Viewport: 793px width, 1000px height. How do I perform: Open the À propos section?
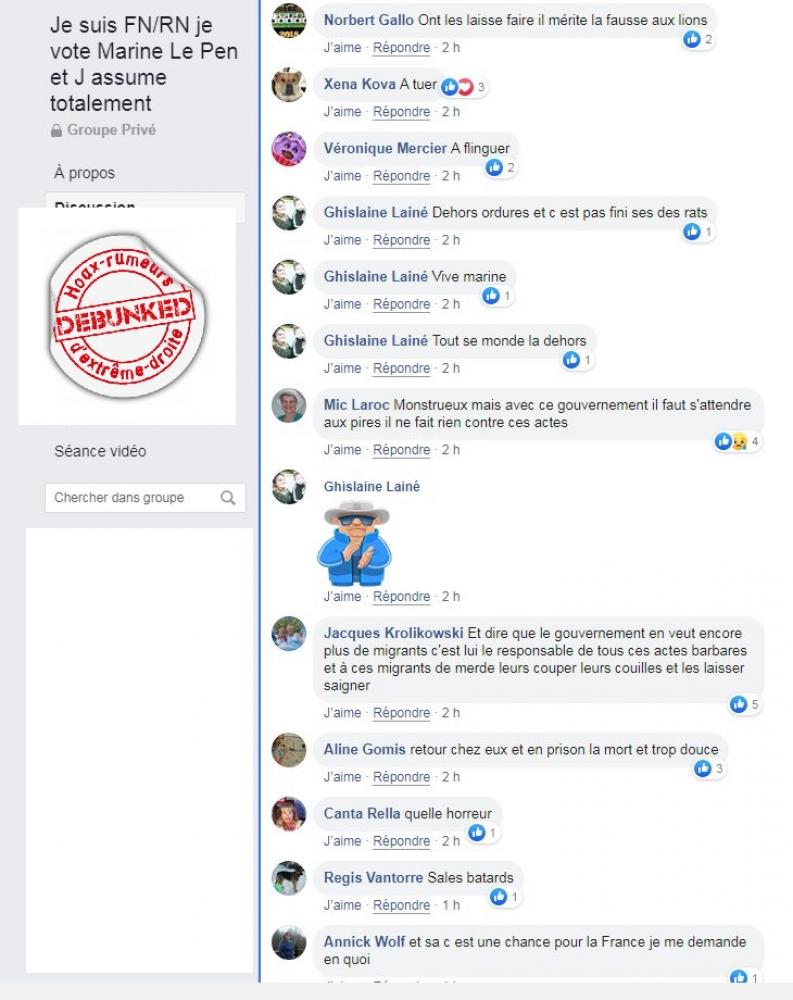tap(85, 173)
